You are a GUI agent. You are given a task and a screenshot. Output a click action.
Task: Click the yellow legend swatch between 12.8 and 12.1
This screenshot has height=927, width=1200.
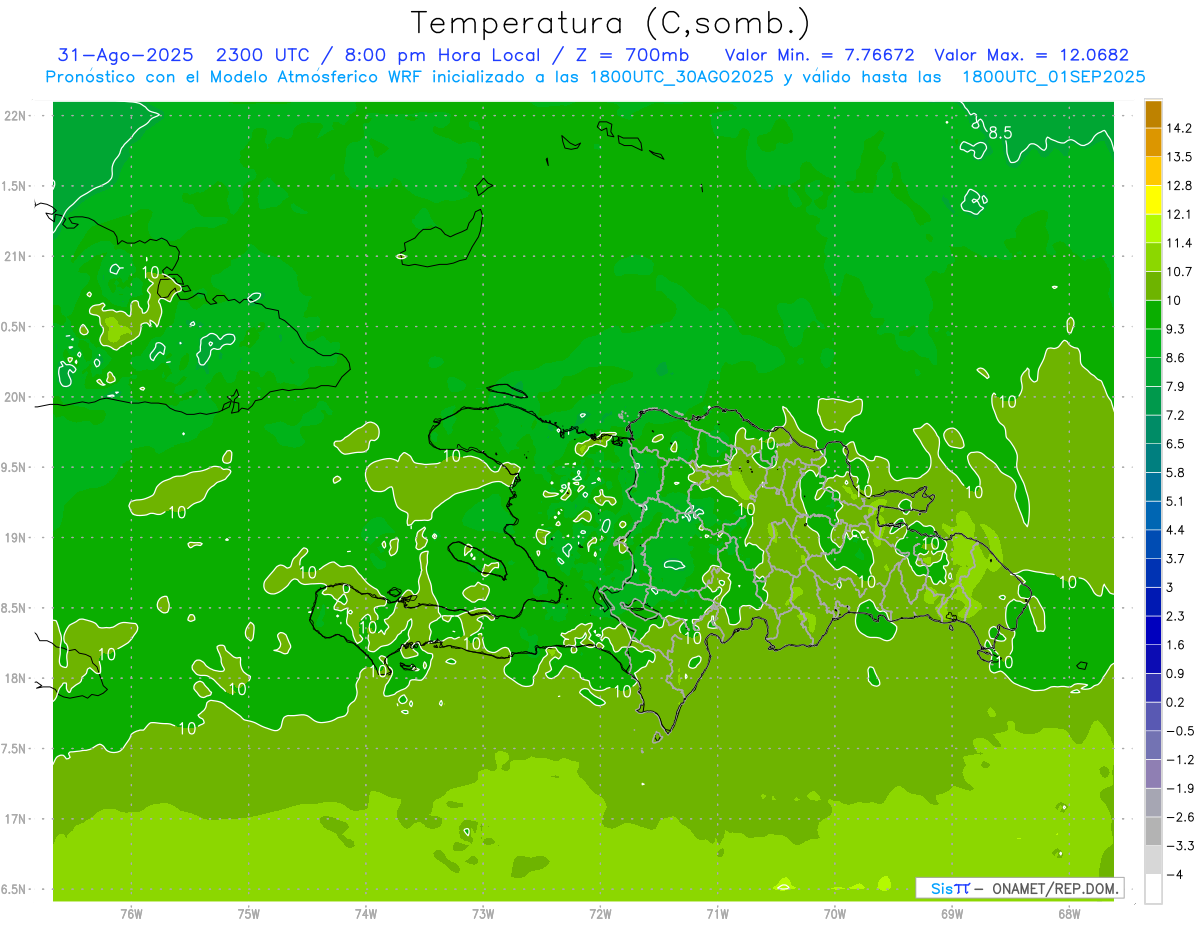pos(1153,200)
